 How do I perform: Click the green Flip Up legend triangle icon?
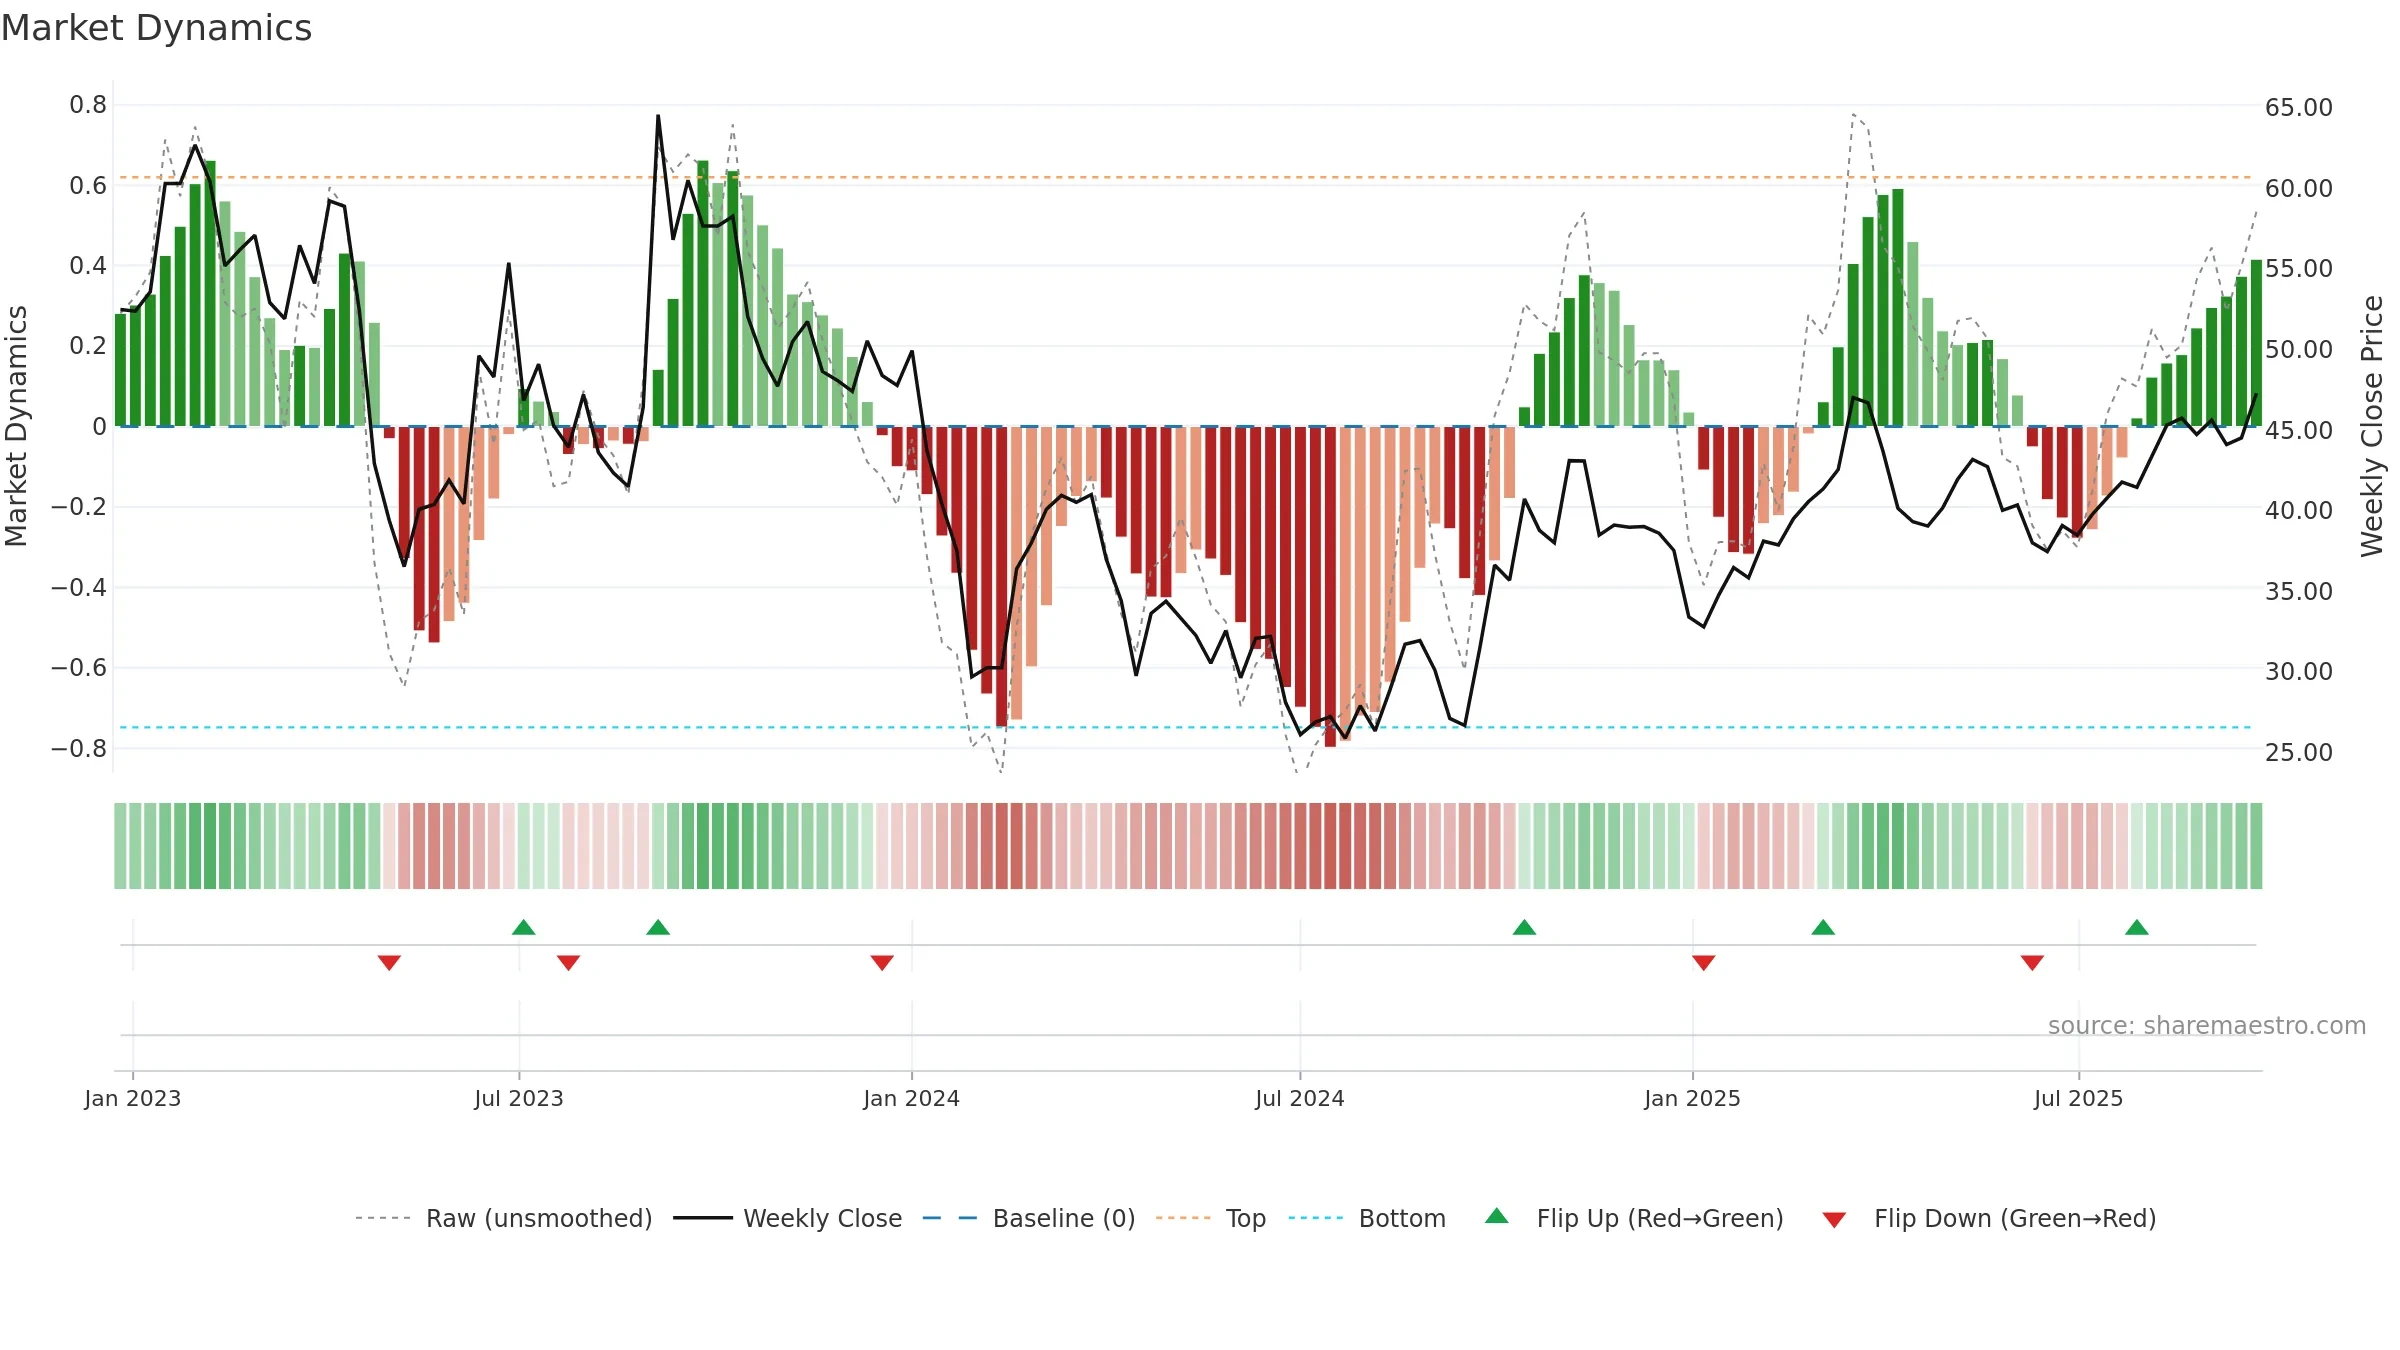[x=1497, y=1216]
